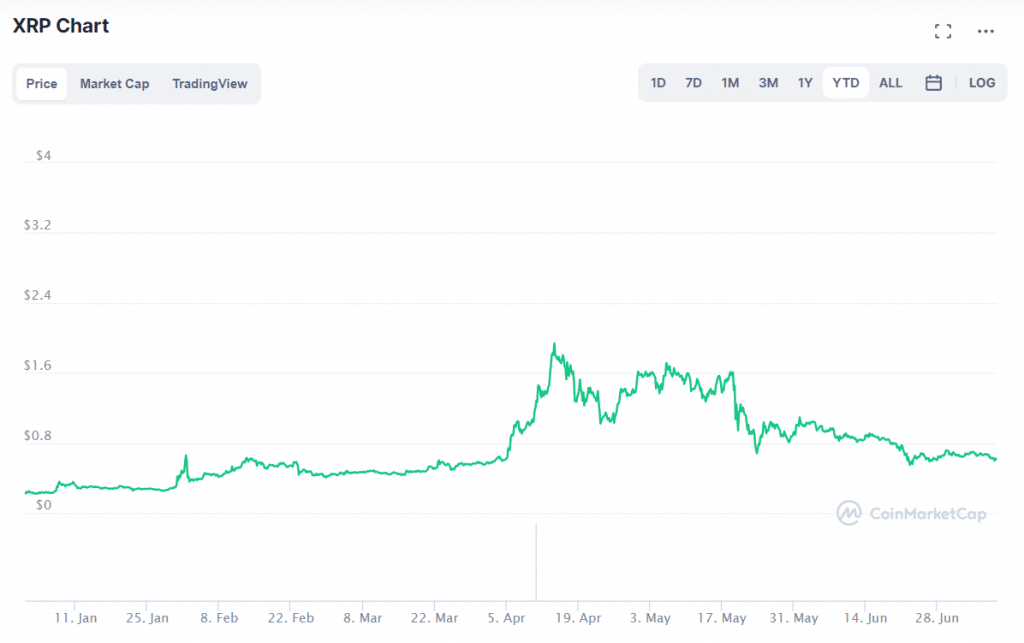Screen dimensions: 1024x643
Task: Choose the 1Y time range
Action: (805, 83)
